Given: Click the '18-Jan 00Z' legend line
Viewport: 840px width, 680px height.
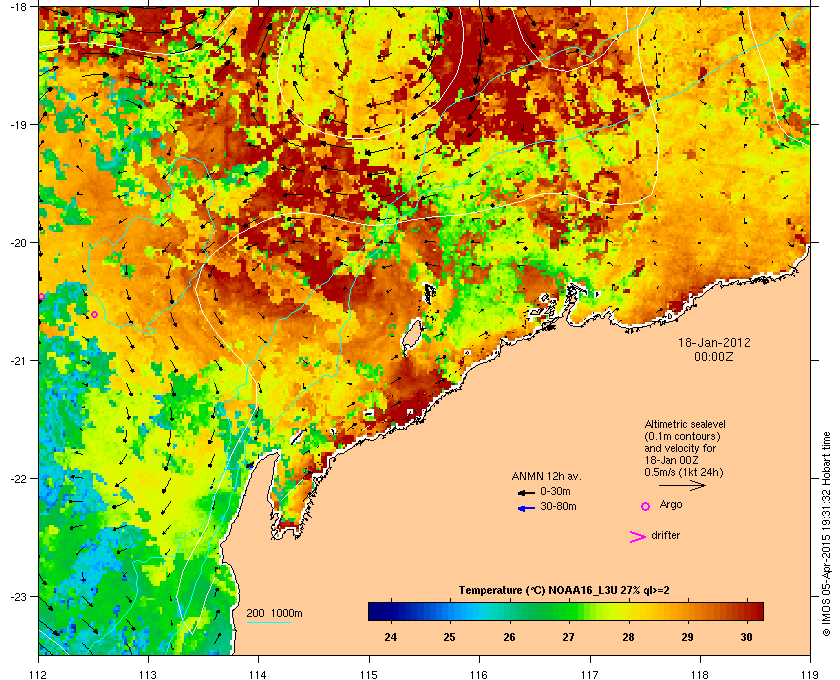Looking at the screenshot, I should [671, 460].
